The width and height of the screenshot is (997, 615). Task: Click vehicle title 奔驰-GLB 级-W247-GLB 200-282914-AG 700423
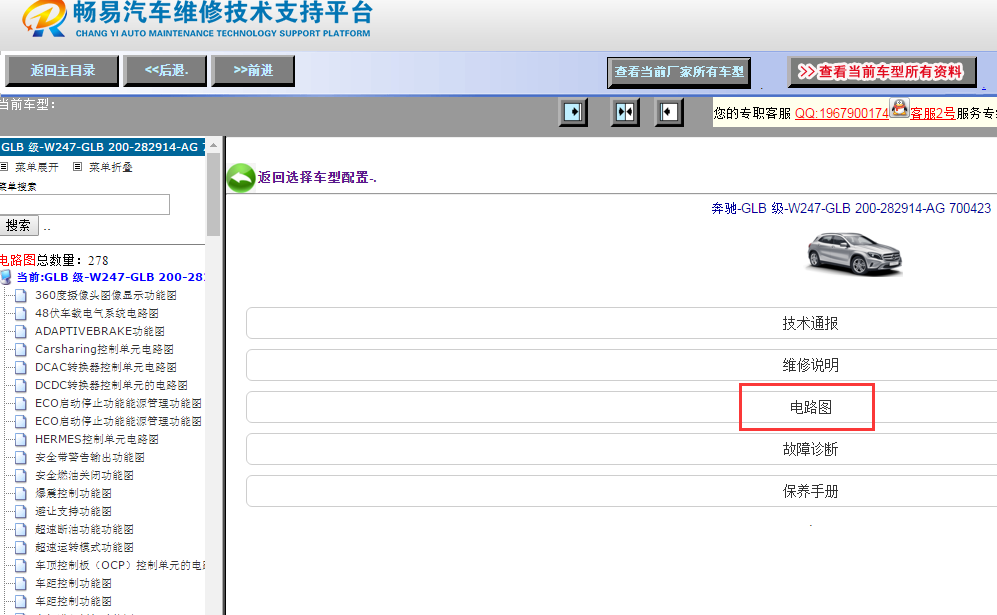851,209
